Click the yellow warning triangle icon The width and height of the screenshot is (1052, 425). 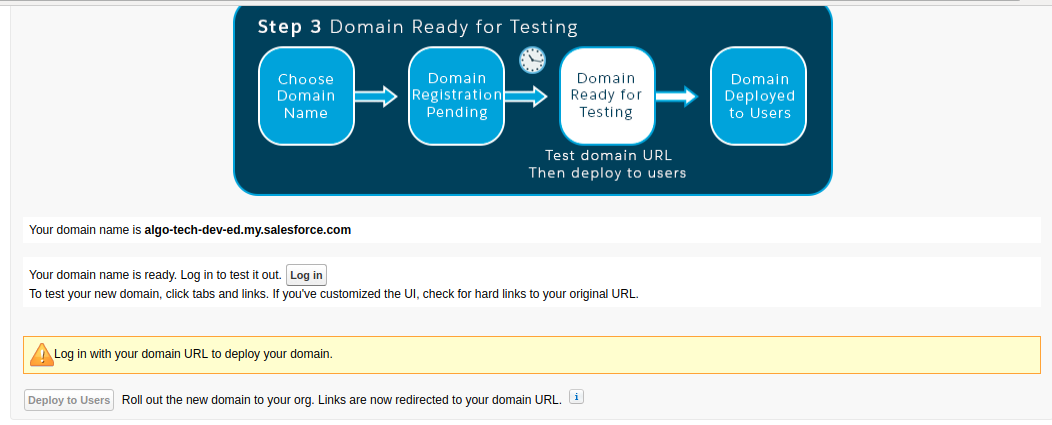pos(41,354)
